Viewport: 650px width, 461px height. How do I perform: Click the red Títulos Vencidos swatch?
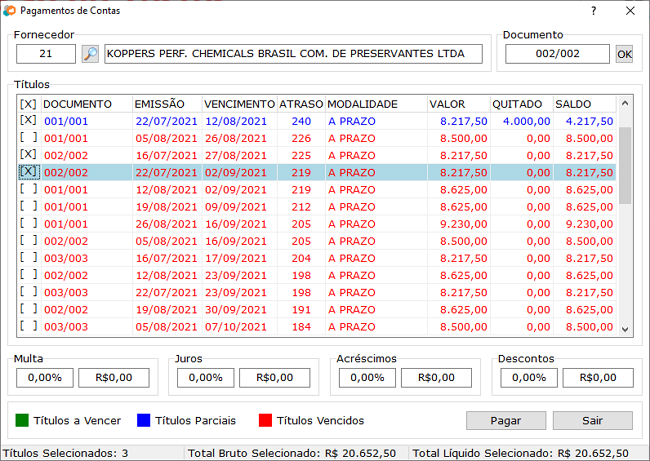[265, 420]
